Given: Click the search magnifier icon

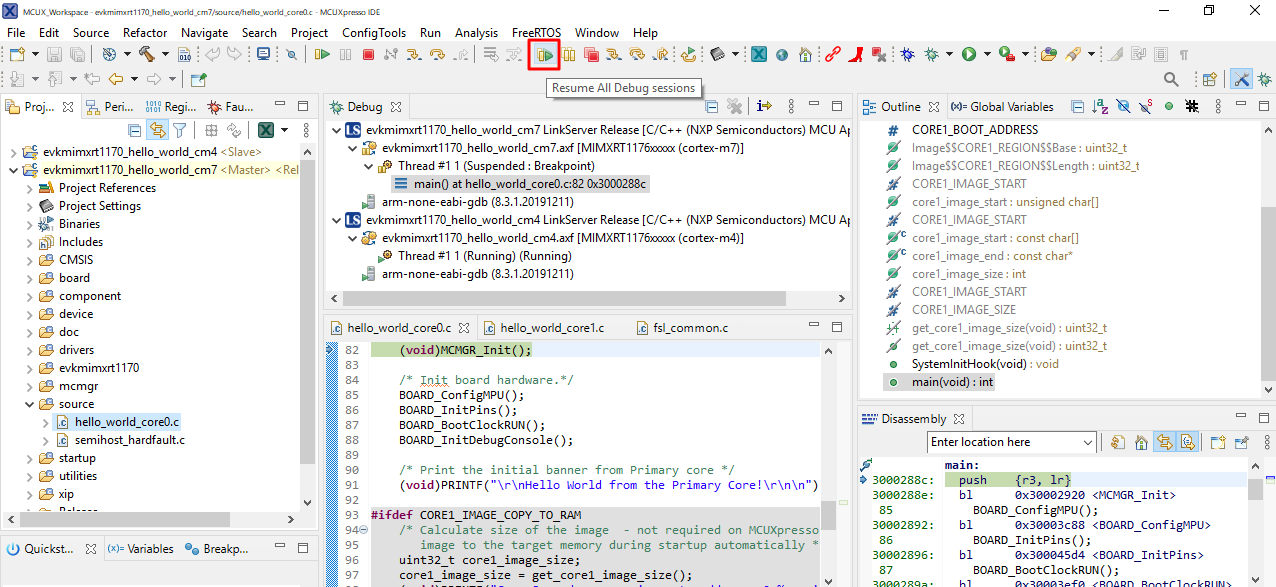Looking at the screenshot, I should click(1171, 79).
